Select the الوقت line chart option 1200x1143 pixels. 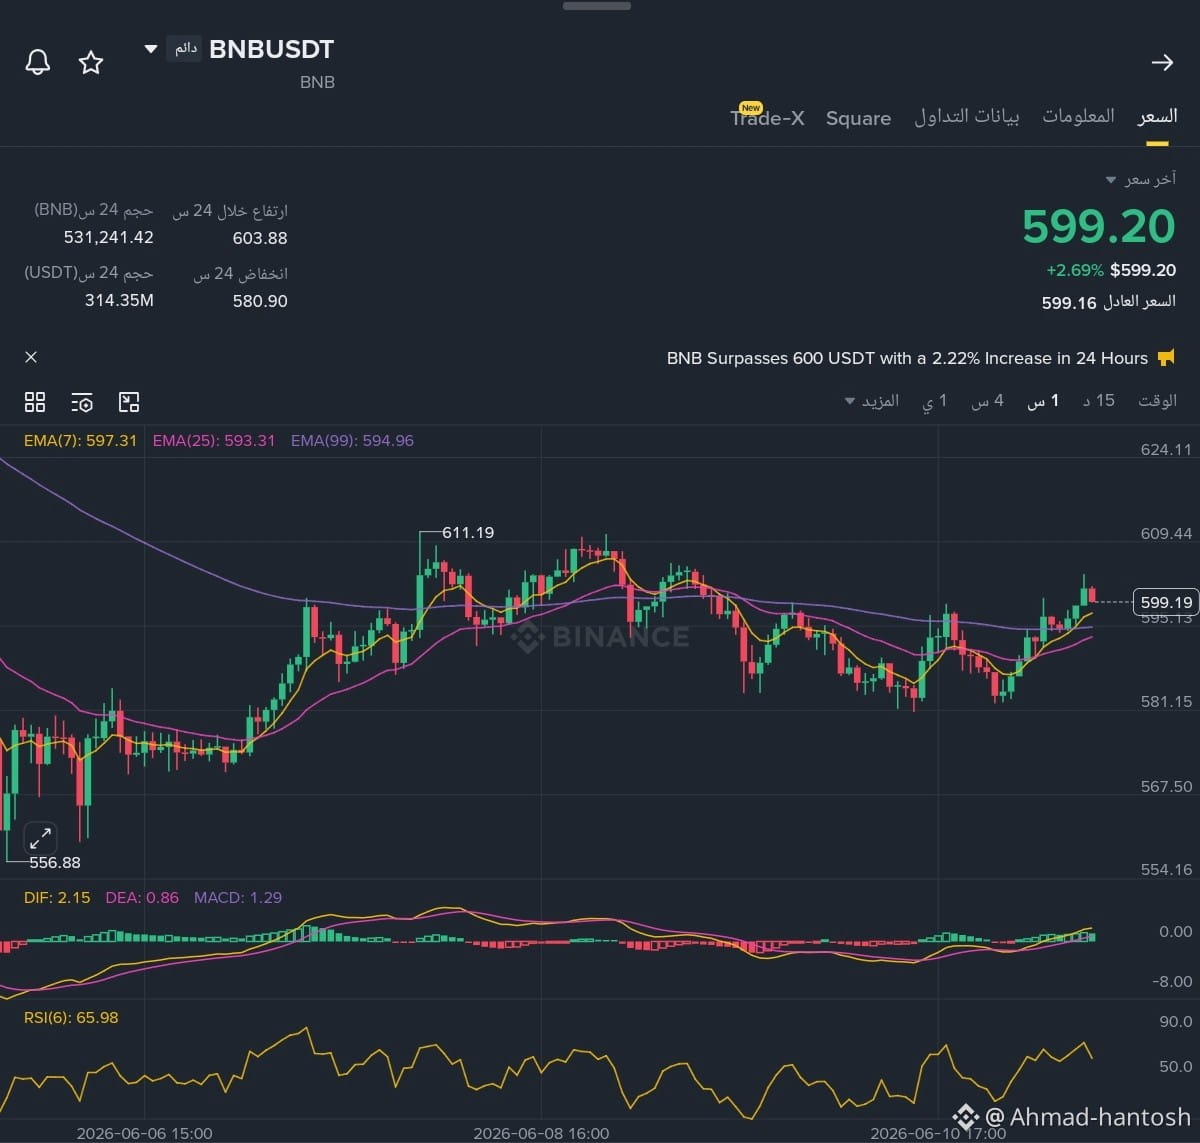click(x=1157, y=401)
